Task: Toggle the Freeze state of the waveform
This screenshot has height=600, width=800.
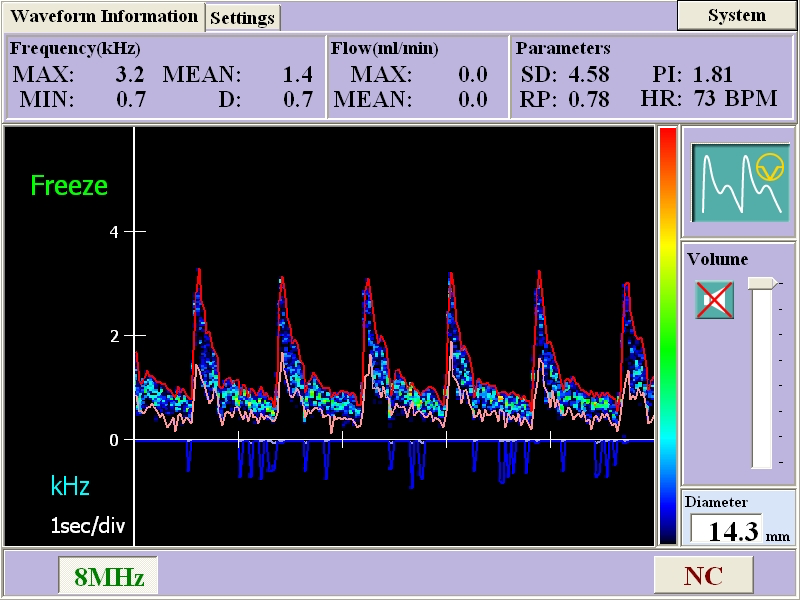Action: coord(69,186)
